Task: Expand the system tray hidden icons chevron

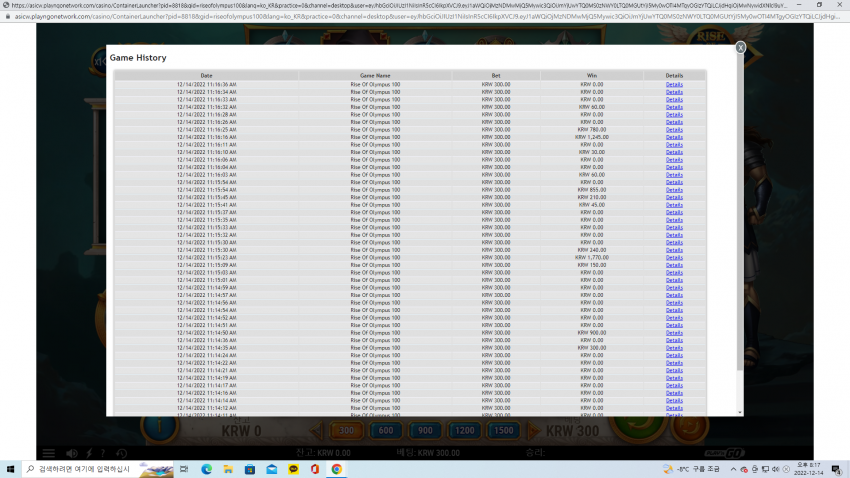Action: [733, 469]
